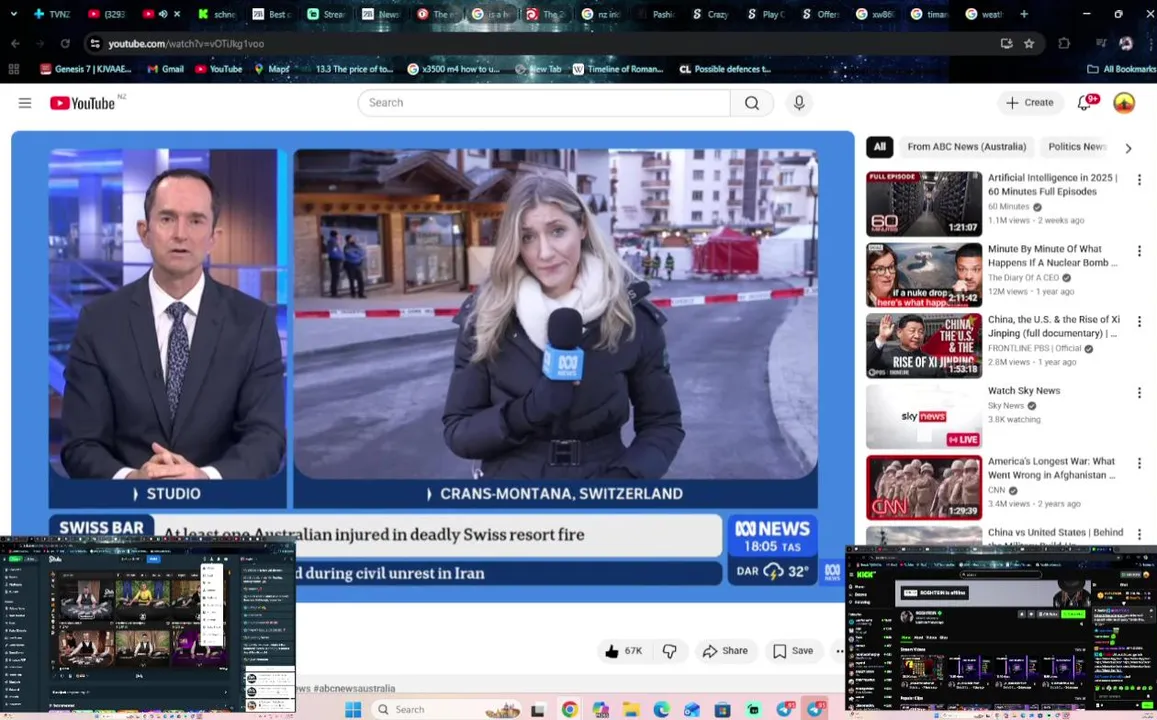
Task: Open YouTube notifications bell
Action: pyautogui.click(x=1084, y=103)
